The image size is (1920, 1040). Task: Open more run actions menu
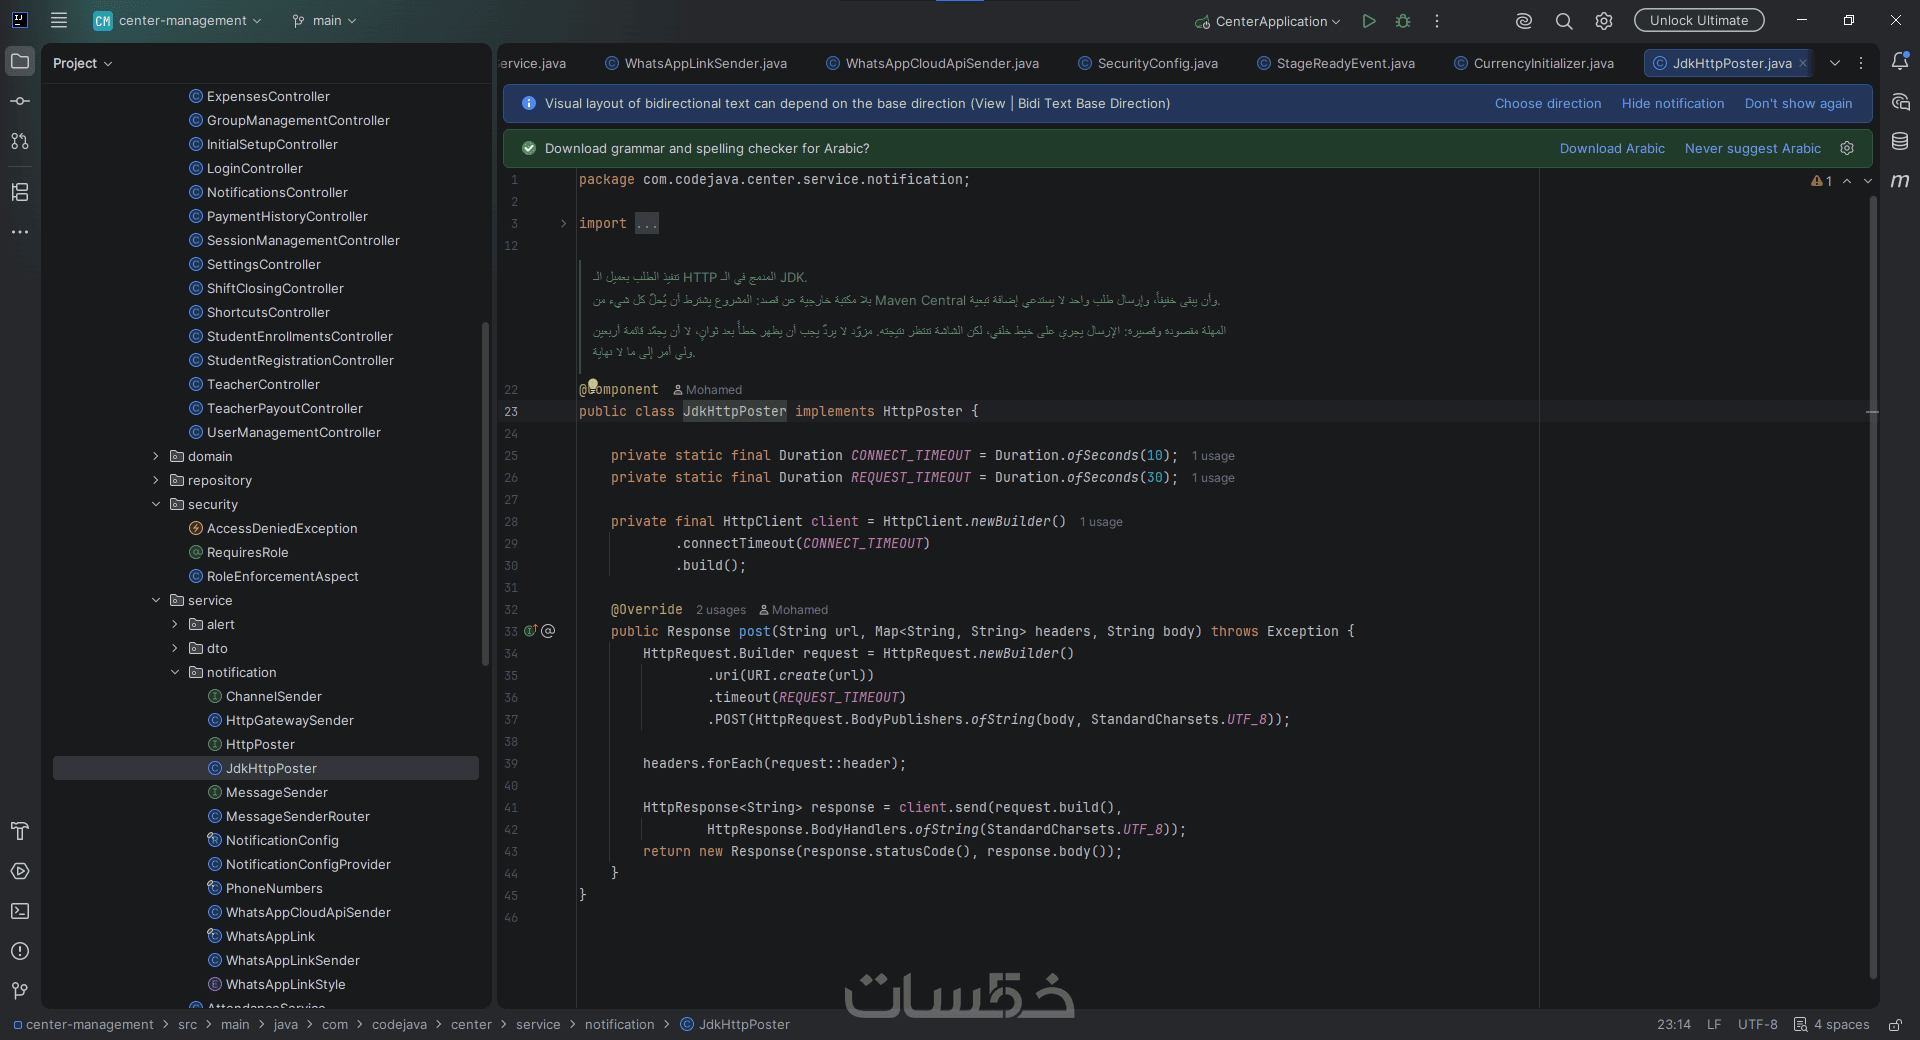pyautogui.click(x=1437, y=21)
